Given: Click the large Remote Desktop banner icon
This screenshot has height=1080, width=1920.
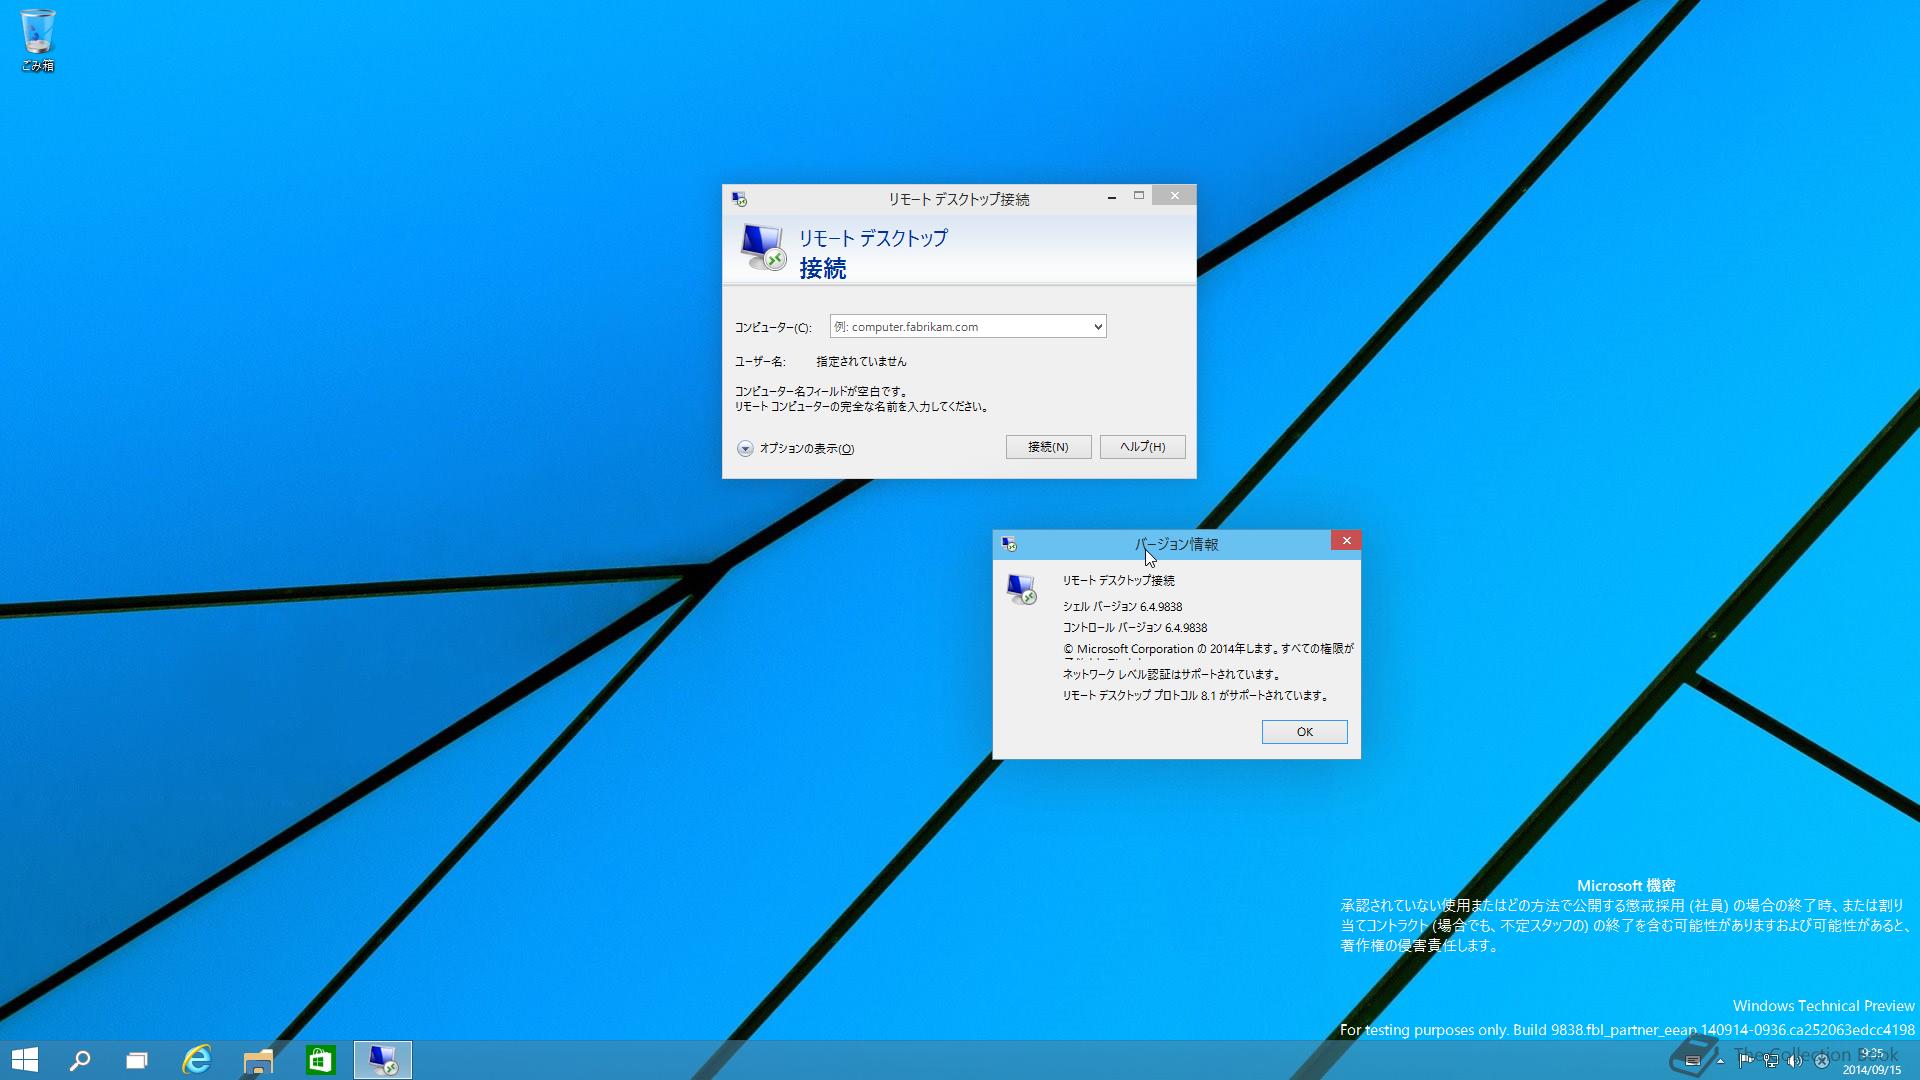Looking at the screenshot, I should coord(763,247).
